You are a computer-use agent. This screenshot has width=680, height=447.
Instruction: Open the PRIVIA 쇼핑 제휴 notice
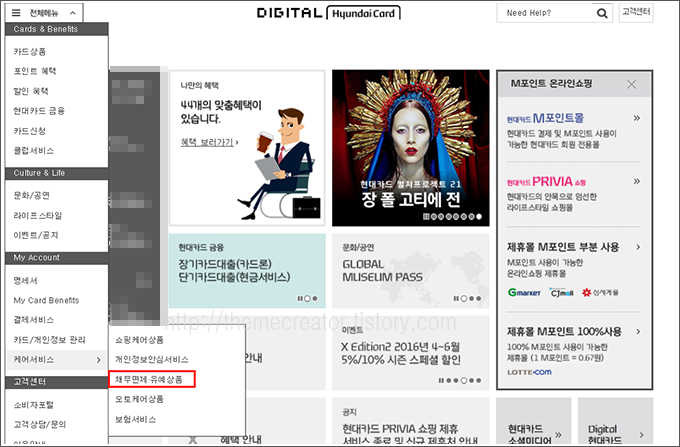pyautogui.click(x=411, y=422)
